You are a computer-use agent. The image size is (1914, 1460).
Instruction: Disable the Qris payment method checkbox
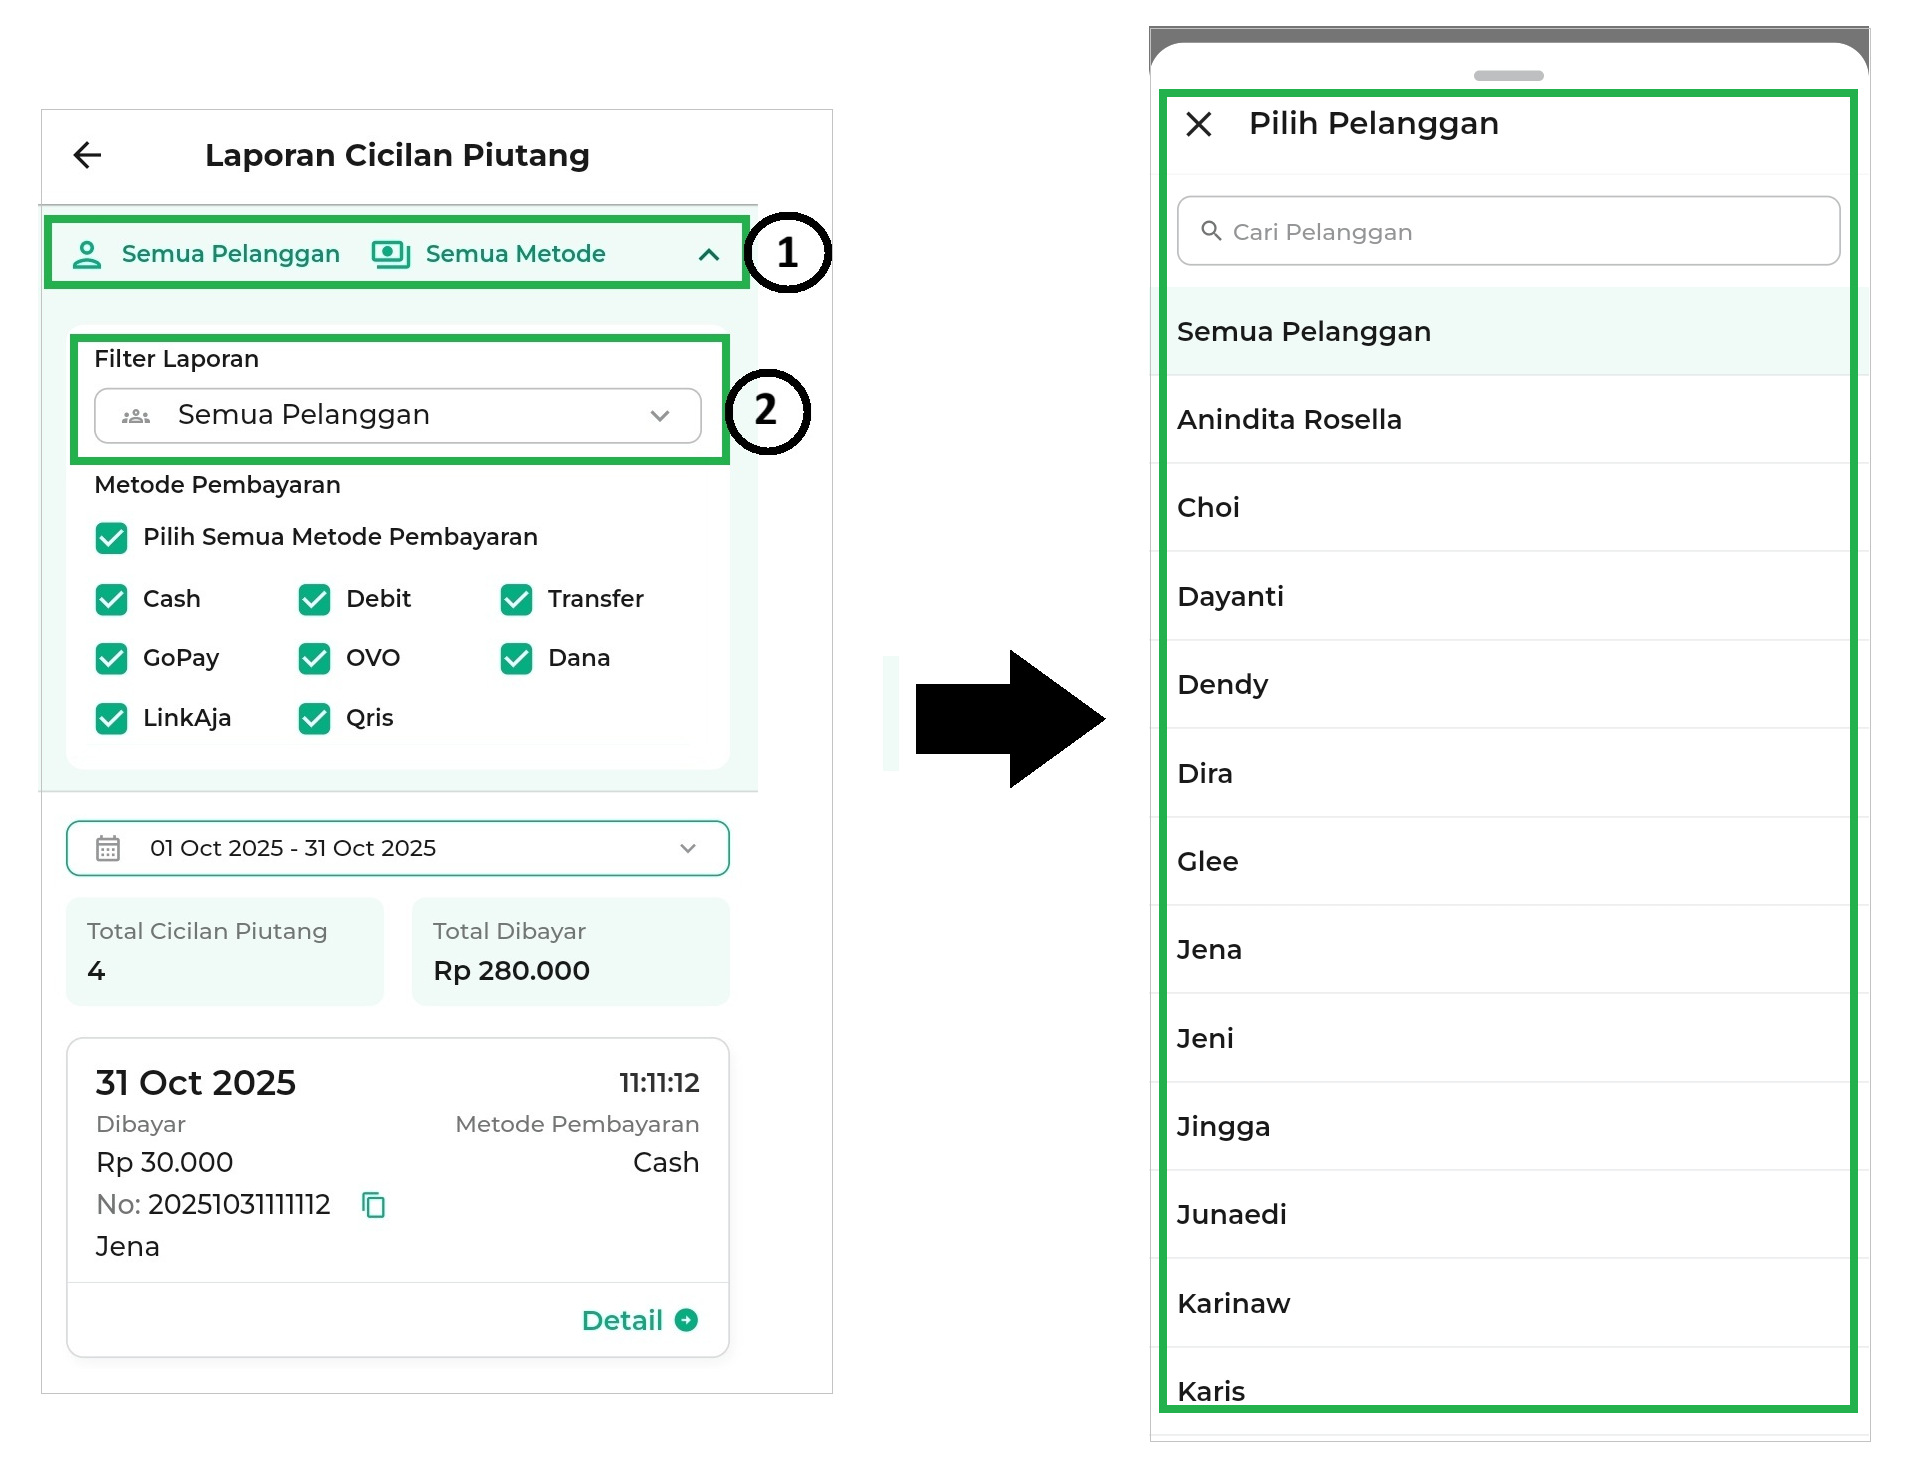[314, 719]
